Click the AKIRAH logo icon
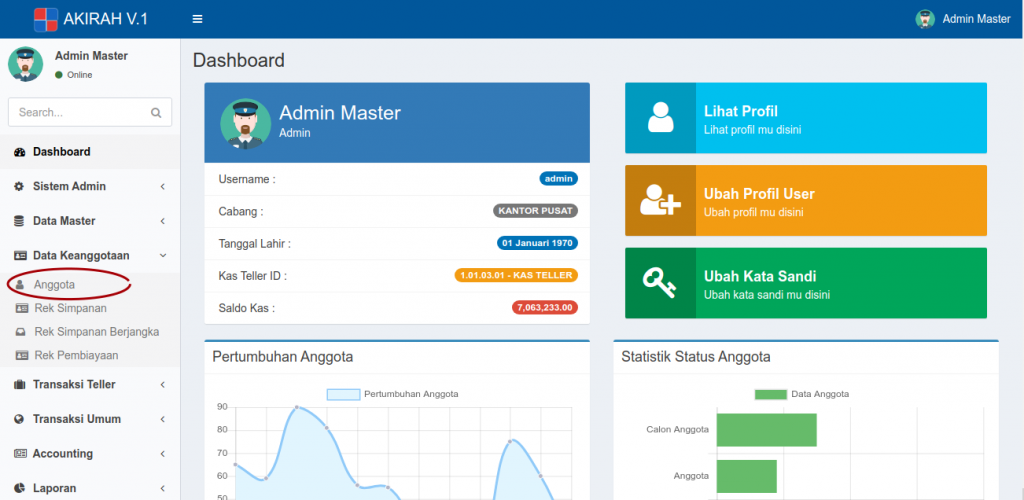The width and height of the screenshot is (1024, 500). click(x=45, y=19)
